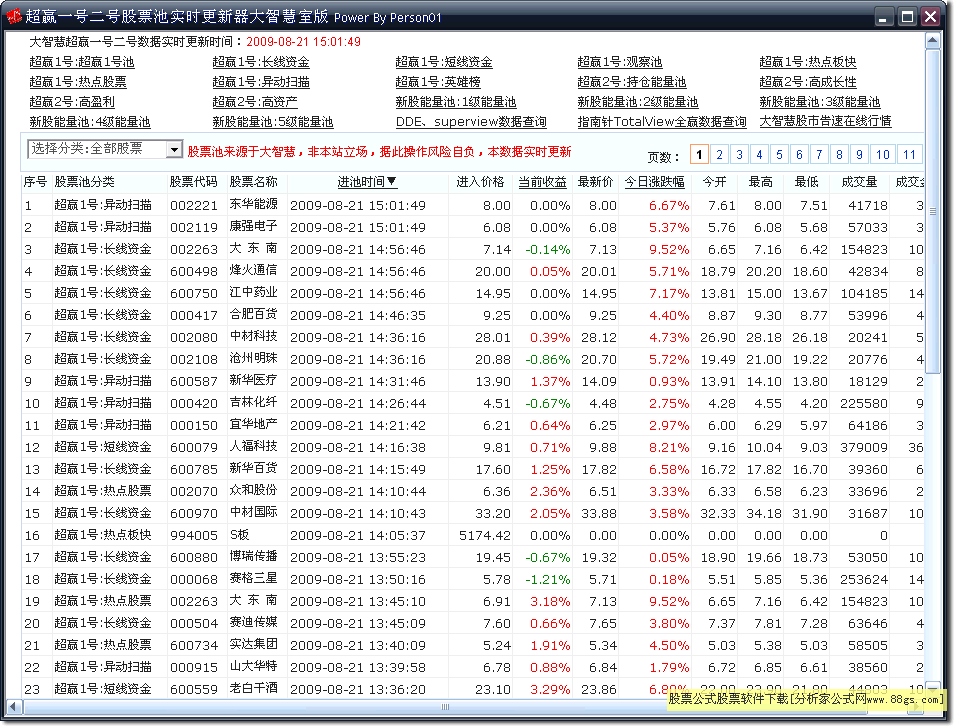
Task: Select stock name 山大华特
Action: point(253,666)
